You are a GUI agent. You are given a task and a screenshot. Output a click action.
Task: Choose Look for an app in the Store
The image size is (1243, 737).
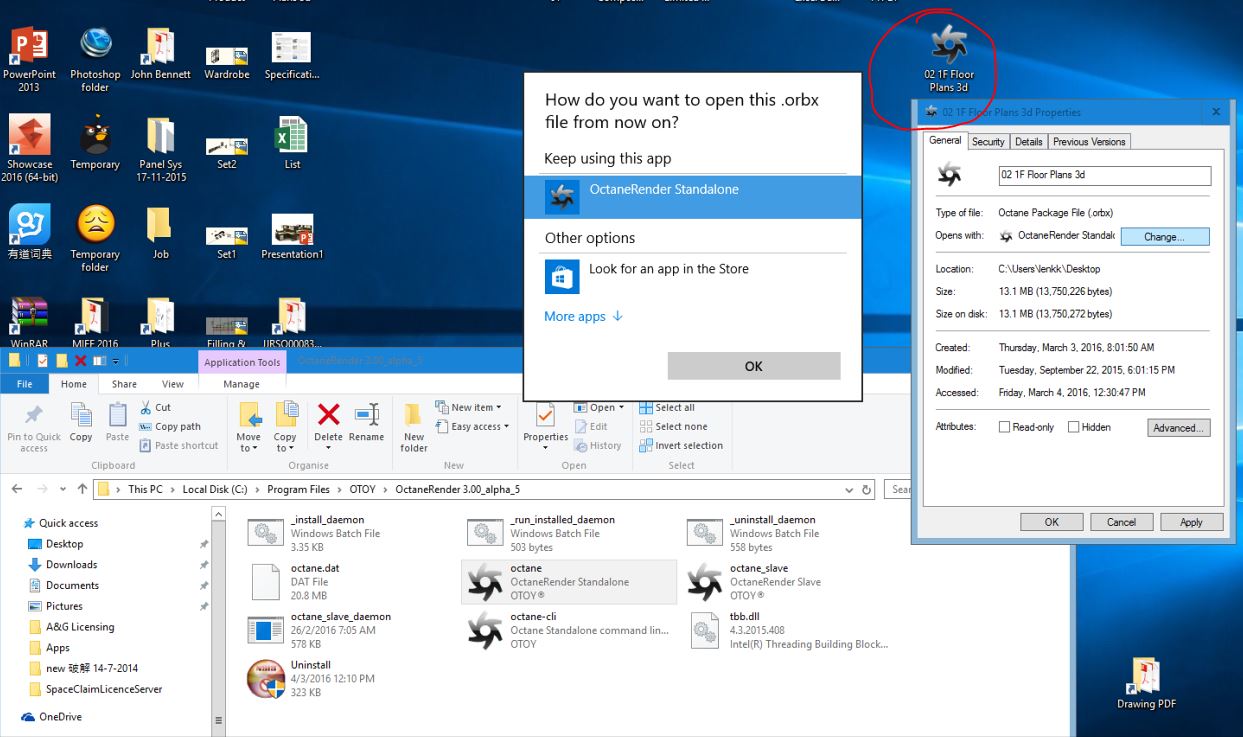tap(692, 275)
